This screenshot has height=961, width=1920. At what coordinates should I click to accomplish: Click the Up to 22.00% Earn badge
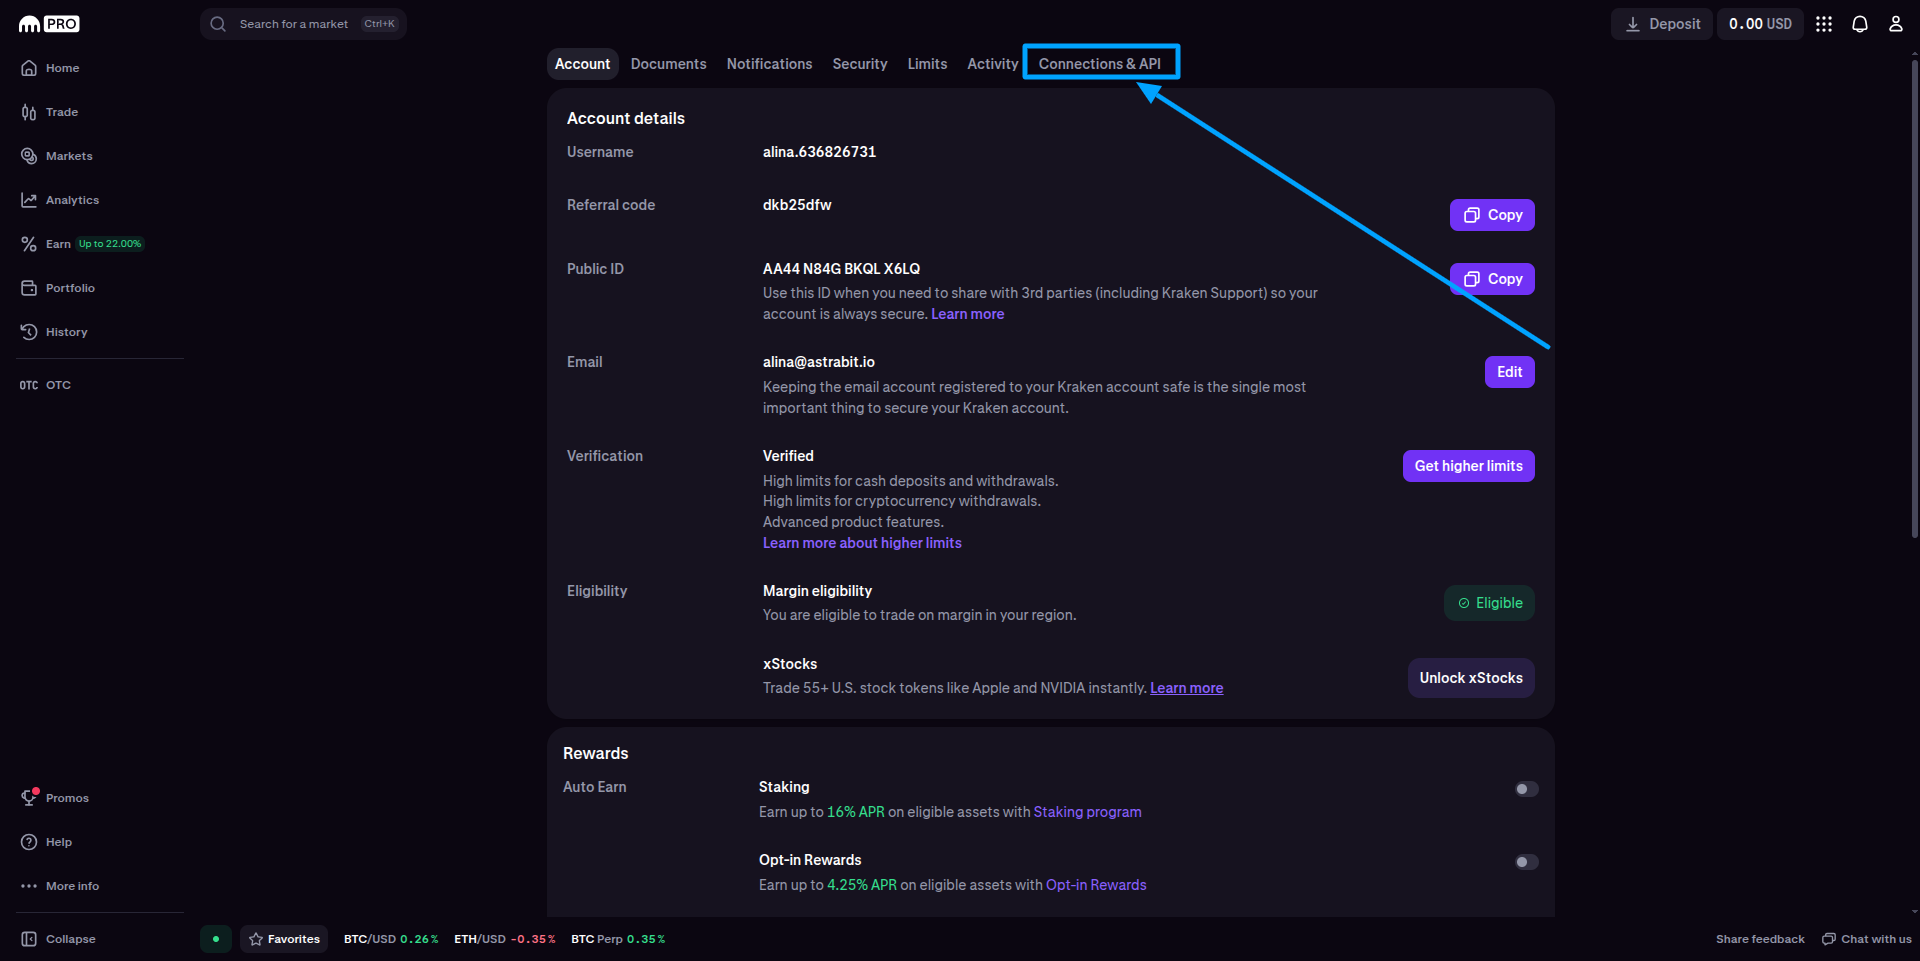tap(110, 244)
